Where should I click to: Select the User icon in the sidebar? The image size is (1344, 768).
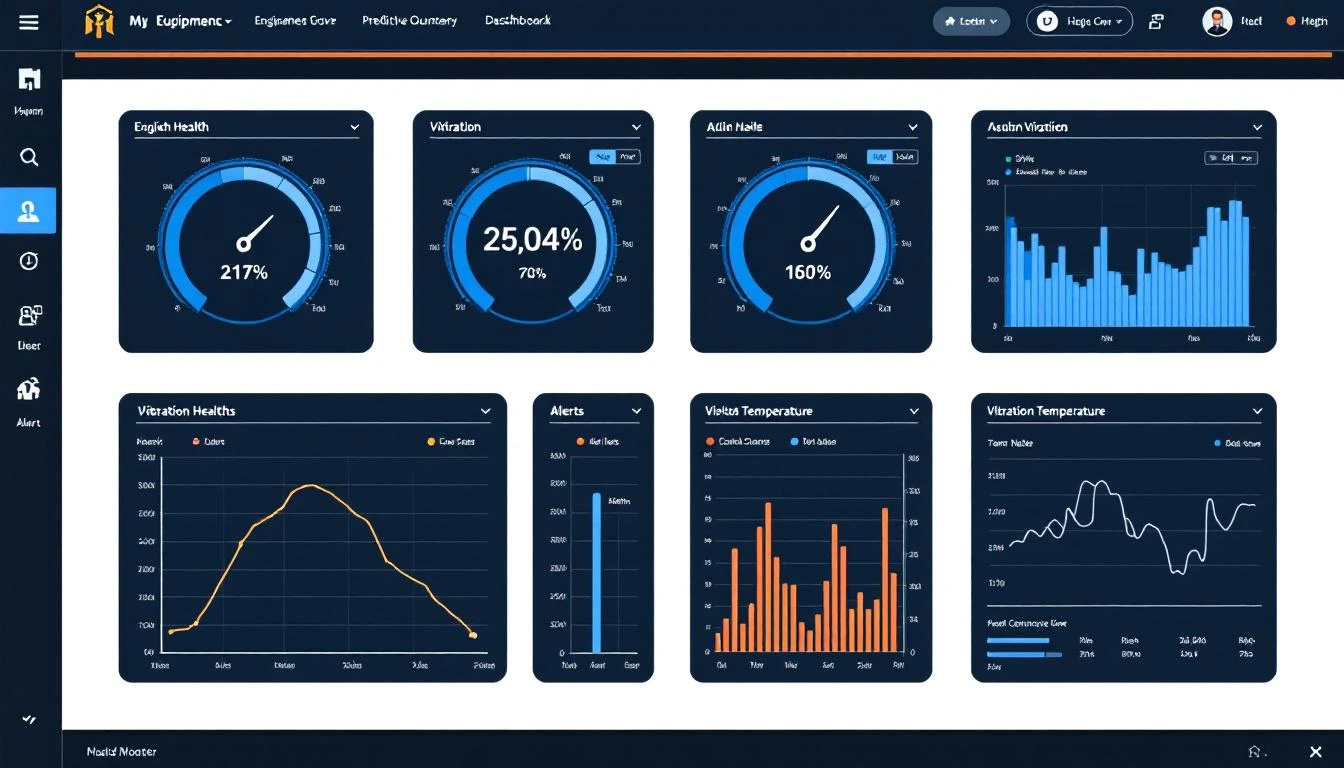point(28,315)
